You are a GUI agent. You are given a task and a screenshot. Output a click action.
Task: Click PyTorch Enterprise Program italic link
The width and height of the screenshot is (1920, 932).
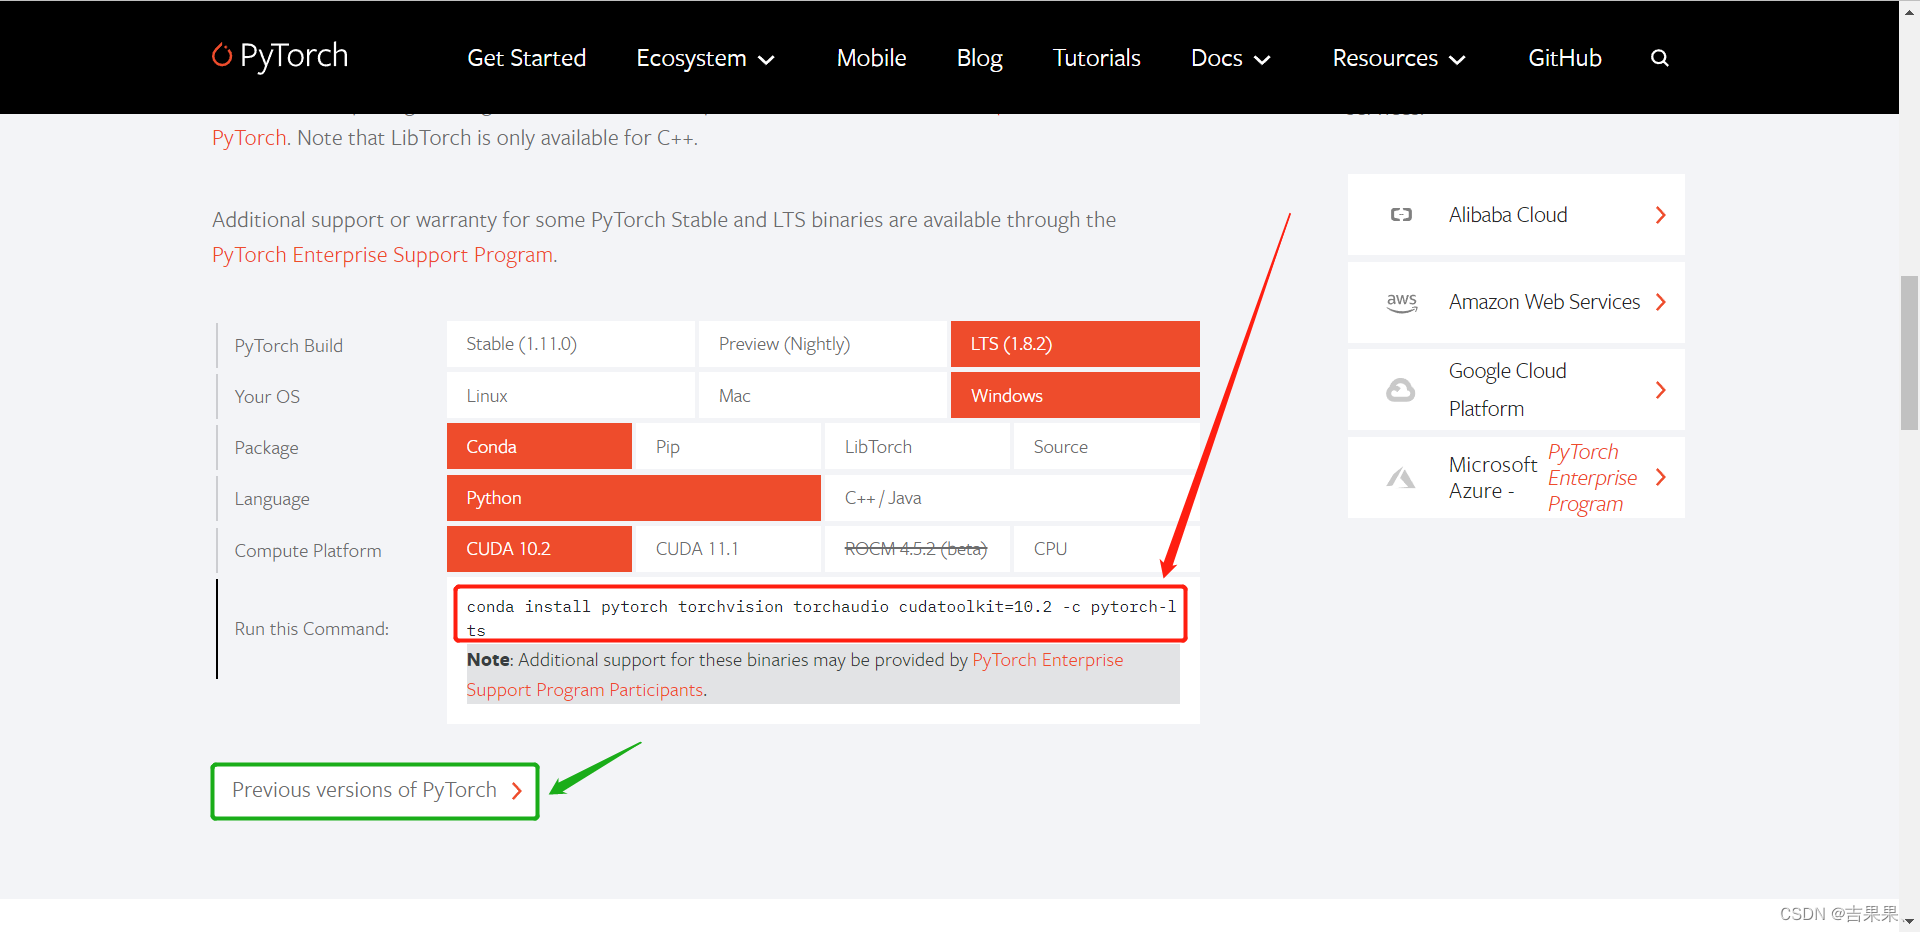click(x=1593, y=478)
